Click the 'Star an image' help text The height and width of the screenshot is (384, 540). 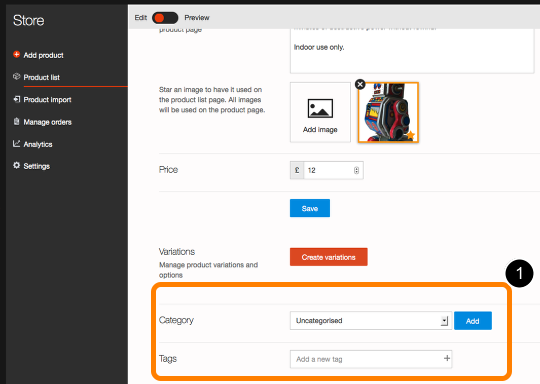click(x=212, y=100)
